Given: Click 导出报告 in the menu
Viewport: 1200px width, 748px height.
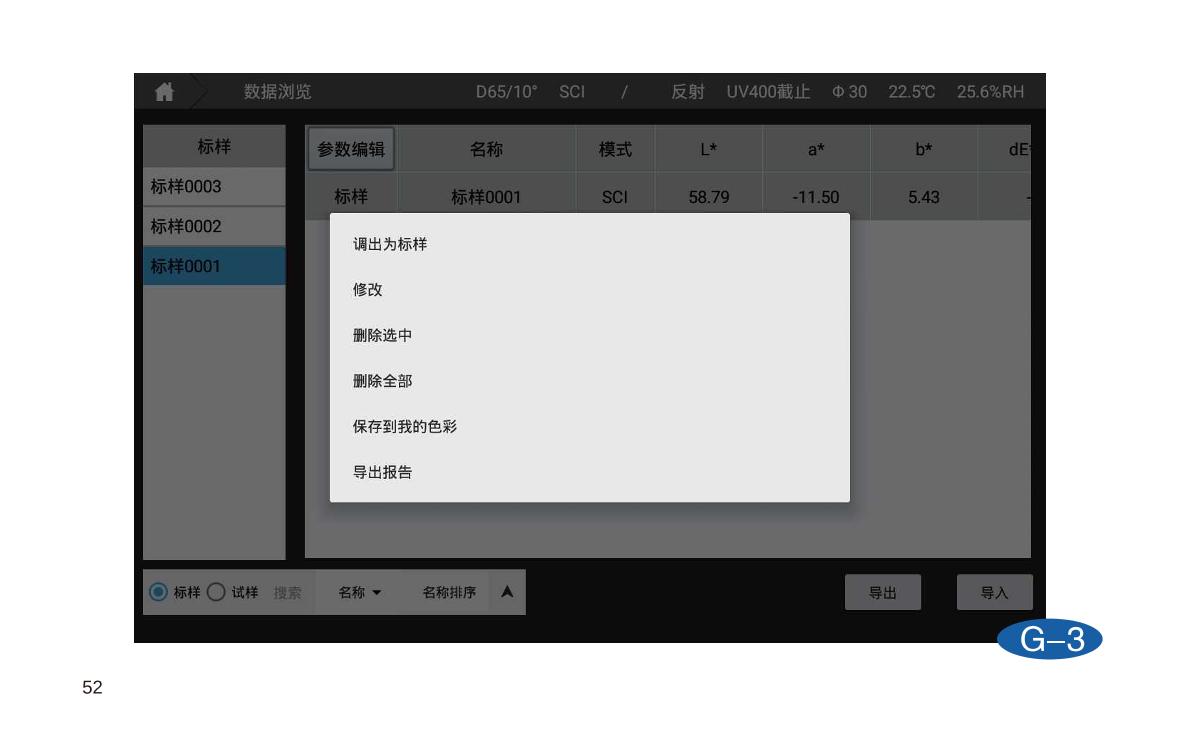Looking at the screenshot, I should click(x=382, y=472).
